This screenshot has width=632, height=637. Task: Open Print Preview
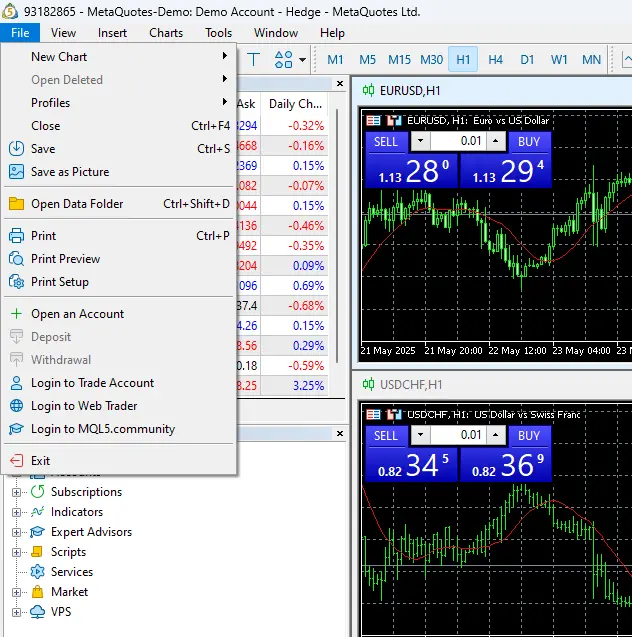point(65,259)
